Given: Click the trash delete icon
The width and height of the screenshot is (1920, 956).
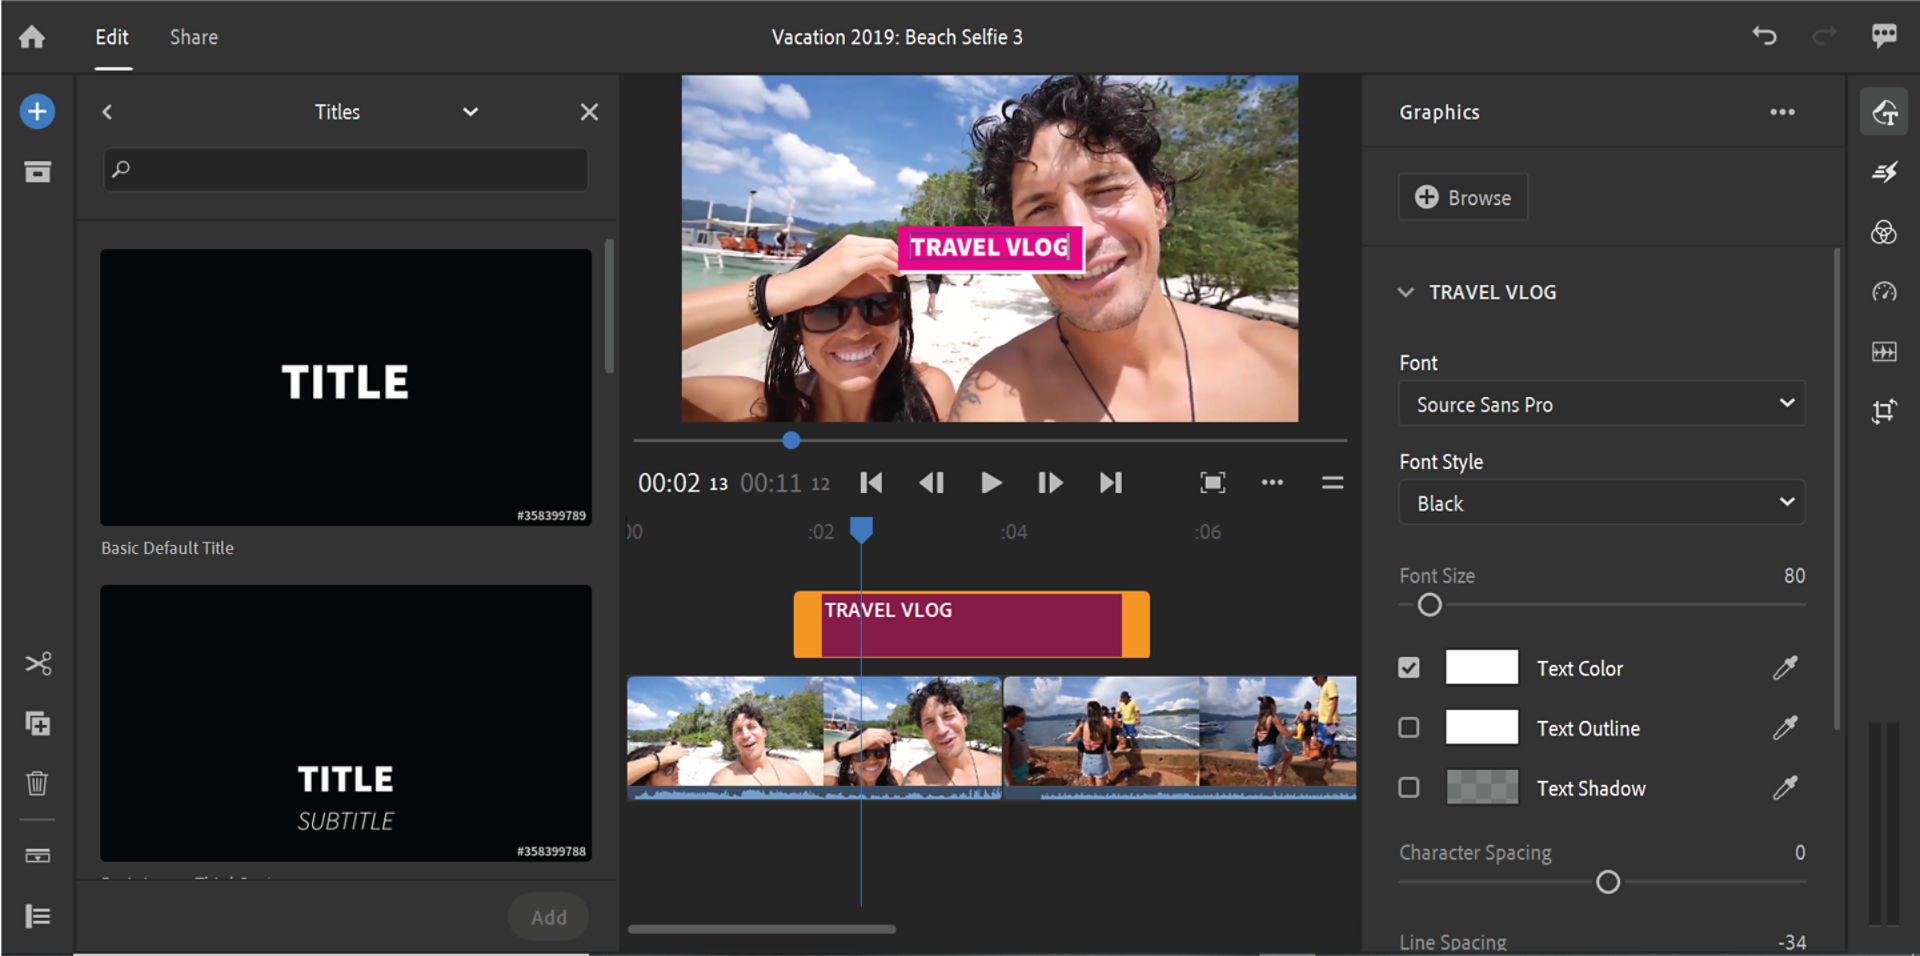Looking at the screenshot, I should tap(37, 783).
